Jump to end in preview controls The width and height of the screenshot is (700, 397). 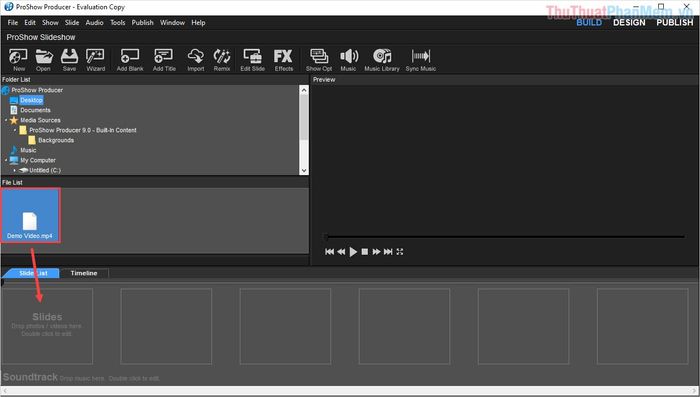pyautogui.click(x=388, y=252)
